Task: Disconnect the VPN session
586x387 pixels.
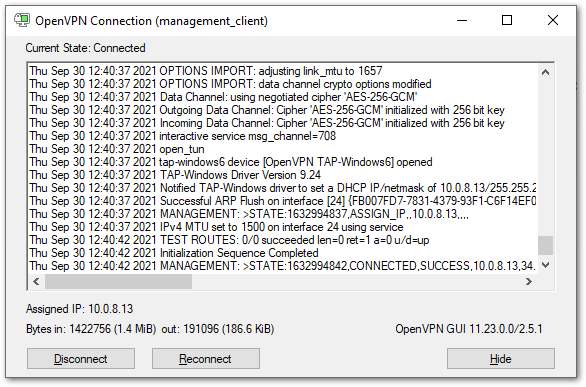Action: click(81, 359)
